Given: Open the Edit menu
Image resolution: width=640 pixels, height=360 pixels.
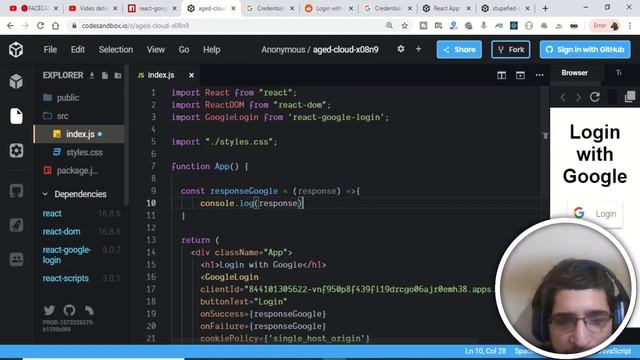Looking at the screenshot, I should (x=78, y=50).
